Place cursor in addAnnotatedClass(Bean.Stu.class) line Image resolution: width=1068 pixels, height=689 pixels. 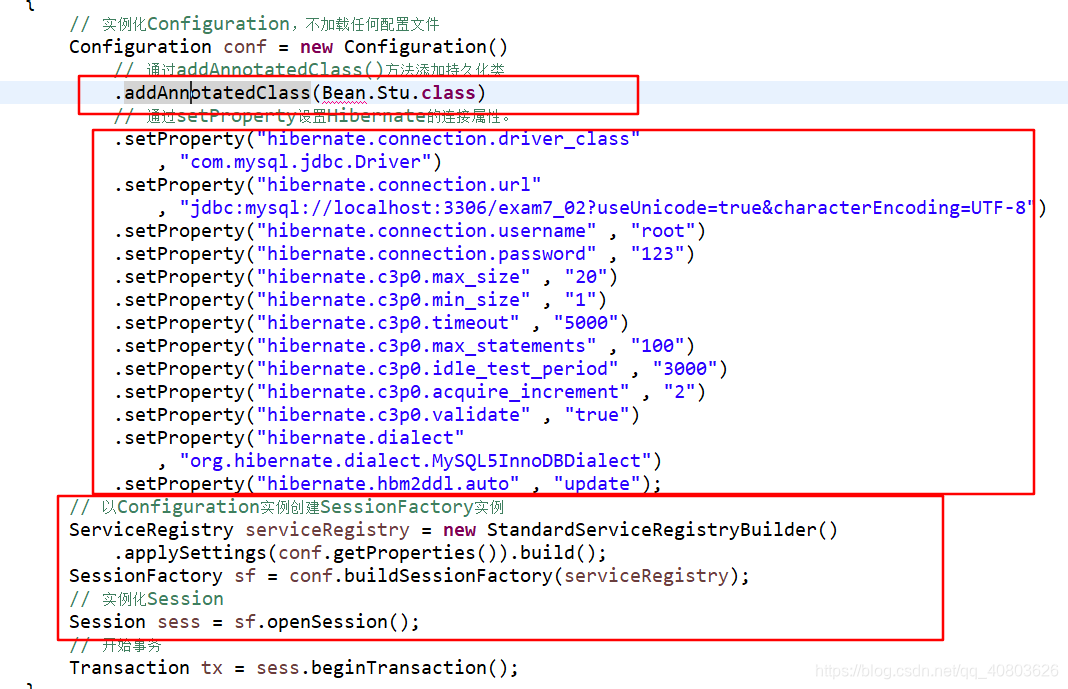coord(300,93)
